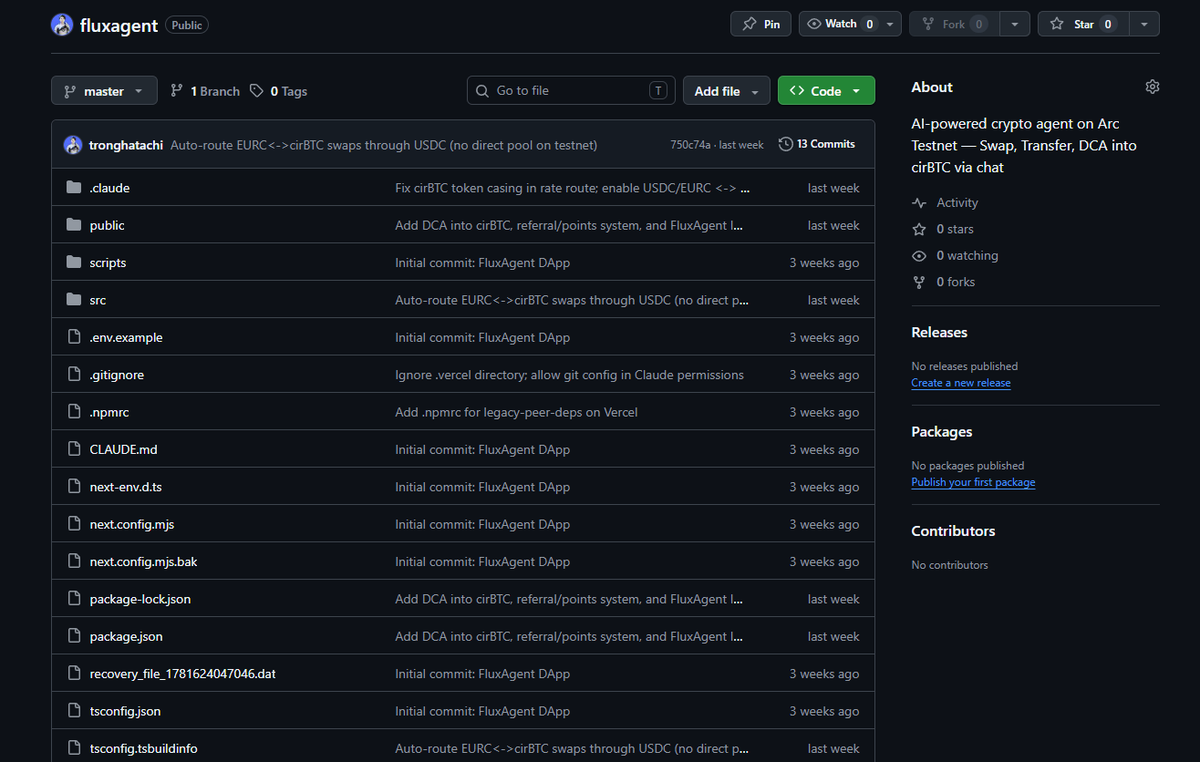This screenshot has width=1200, height=762.
Task: Expand the Fork options dropdown arrow
Action: (1015, 24)
